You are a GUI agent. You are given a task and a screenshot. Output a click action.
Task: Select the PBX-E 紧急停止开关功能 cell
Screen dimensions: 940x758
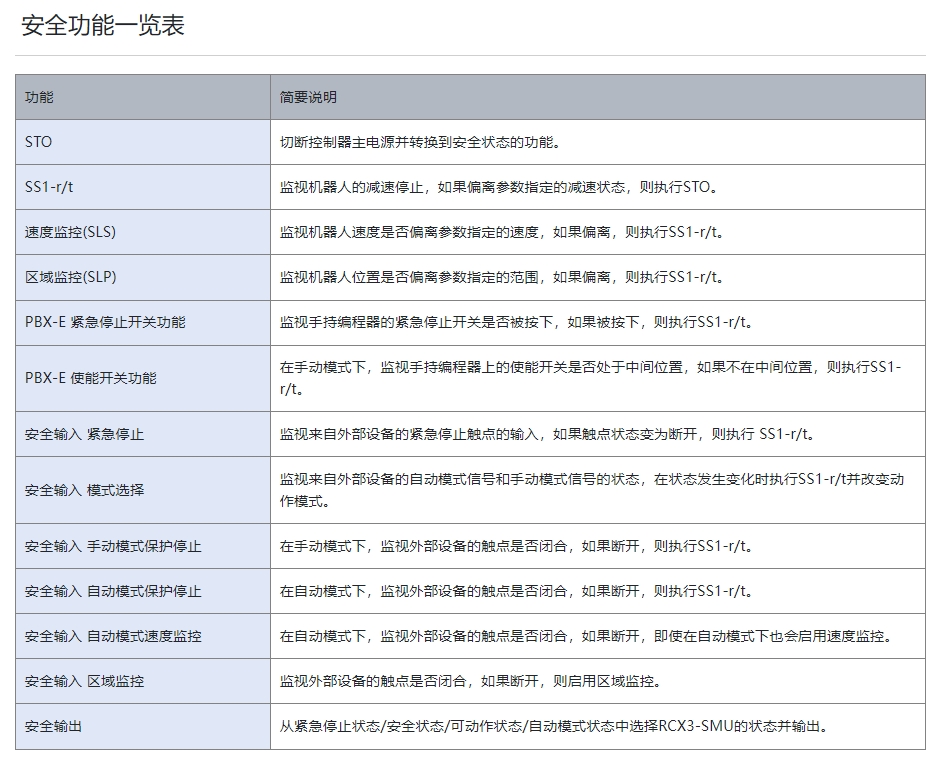(143, 323)
